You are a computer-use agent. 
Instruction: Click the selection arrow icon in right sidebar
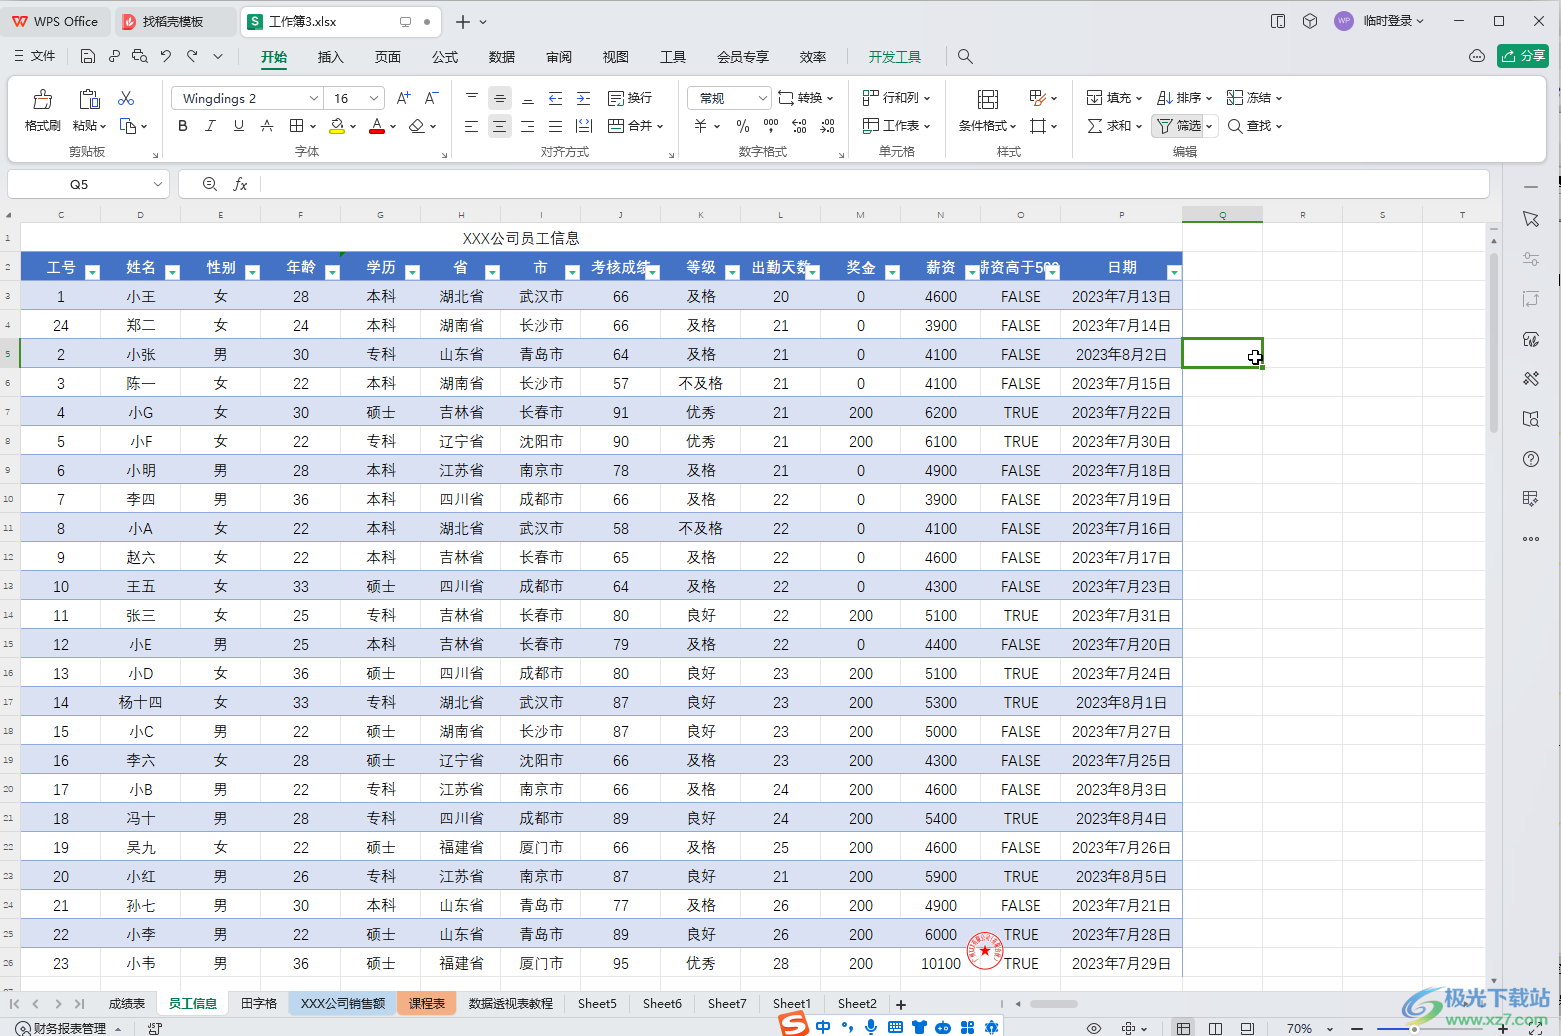1531,219
